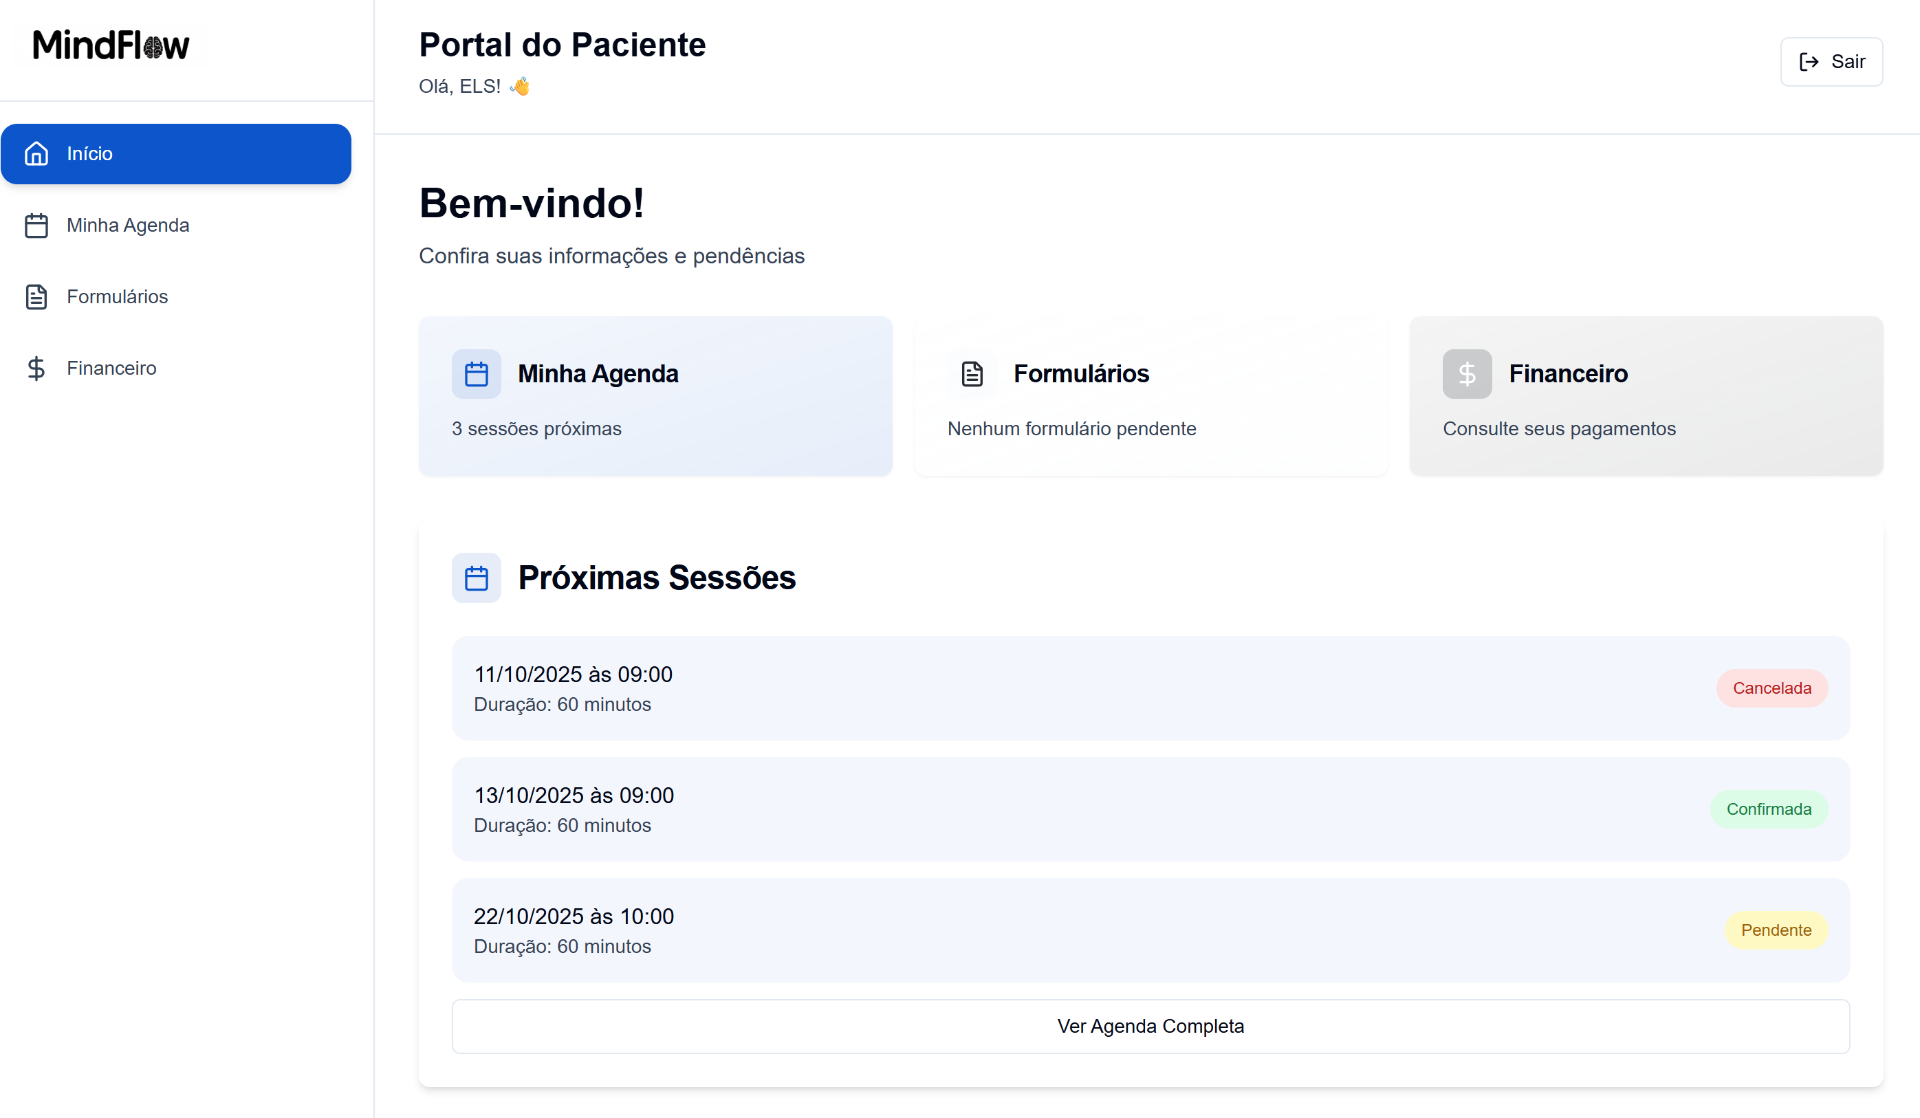Screen dimensions: 1920x1118
Task: Click the session scheduled 11/10/2025 às 09:00
Action: (1150, 688)
